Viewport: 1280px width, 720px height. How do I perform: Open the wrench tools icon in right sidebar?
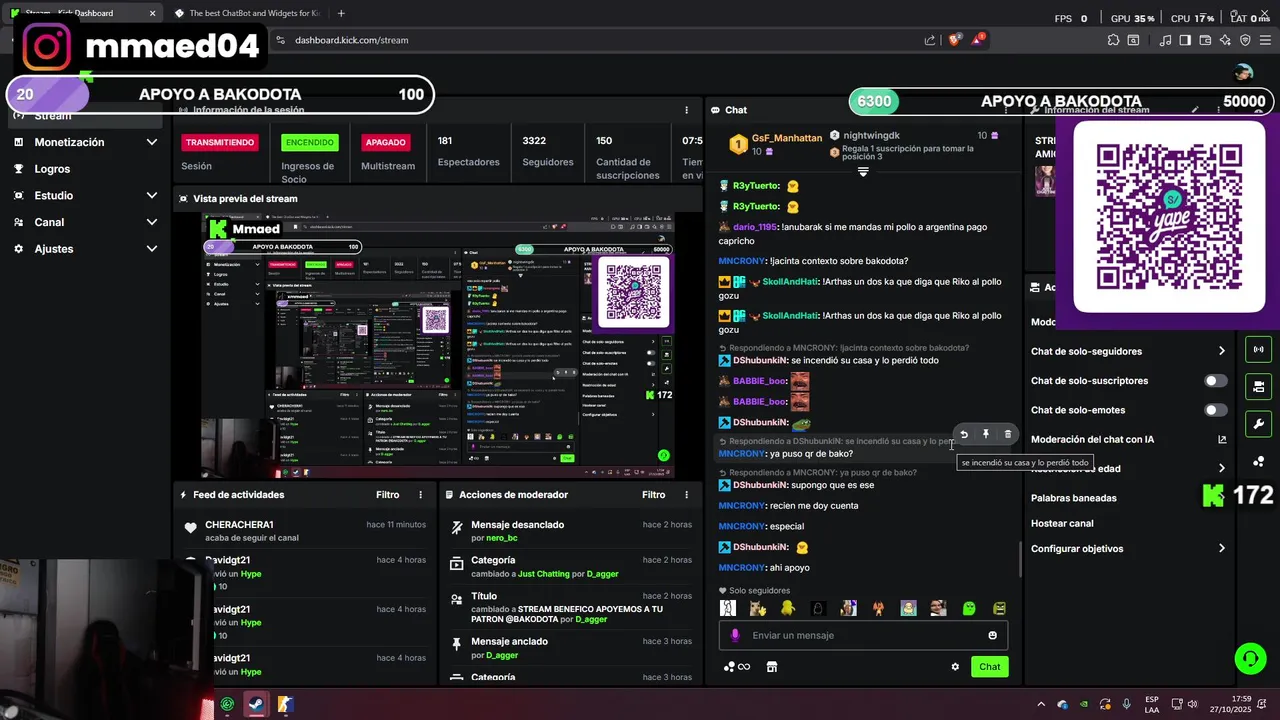coord(1258,424)
